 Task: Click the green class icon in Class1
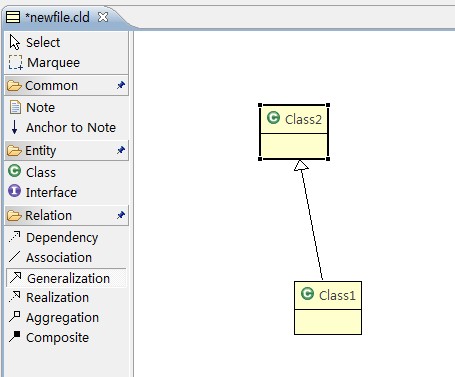point(307,294)
